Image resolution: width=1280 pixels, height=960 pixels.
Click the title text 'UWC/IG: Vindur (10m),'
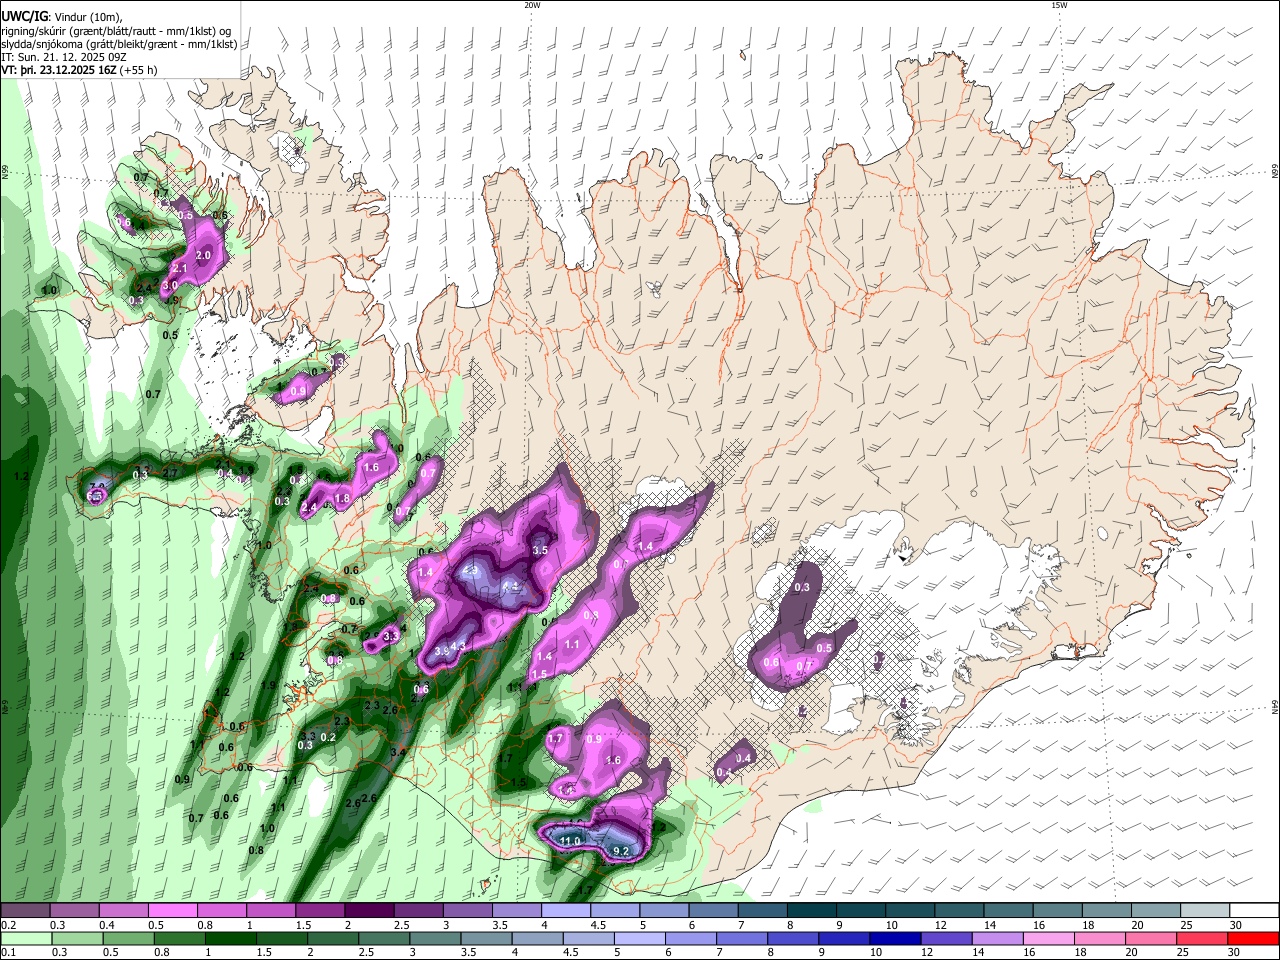(x=63, y=16)
